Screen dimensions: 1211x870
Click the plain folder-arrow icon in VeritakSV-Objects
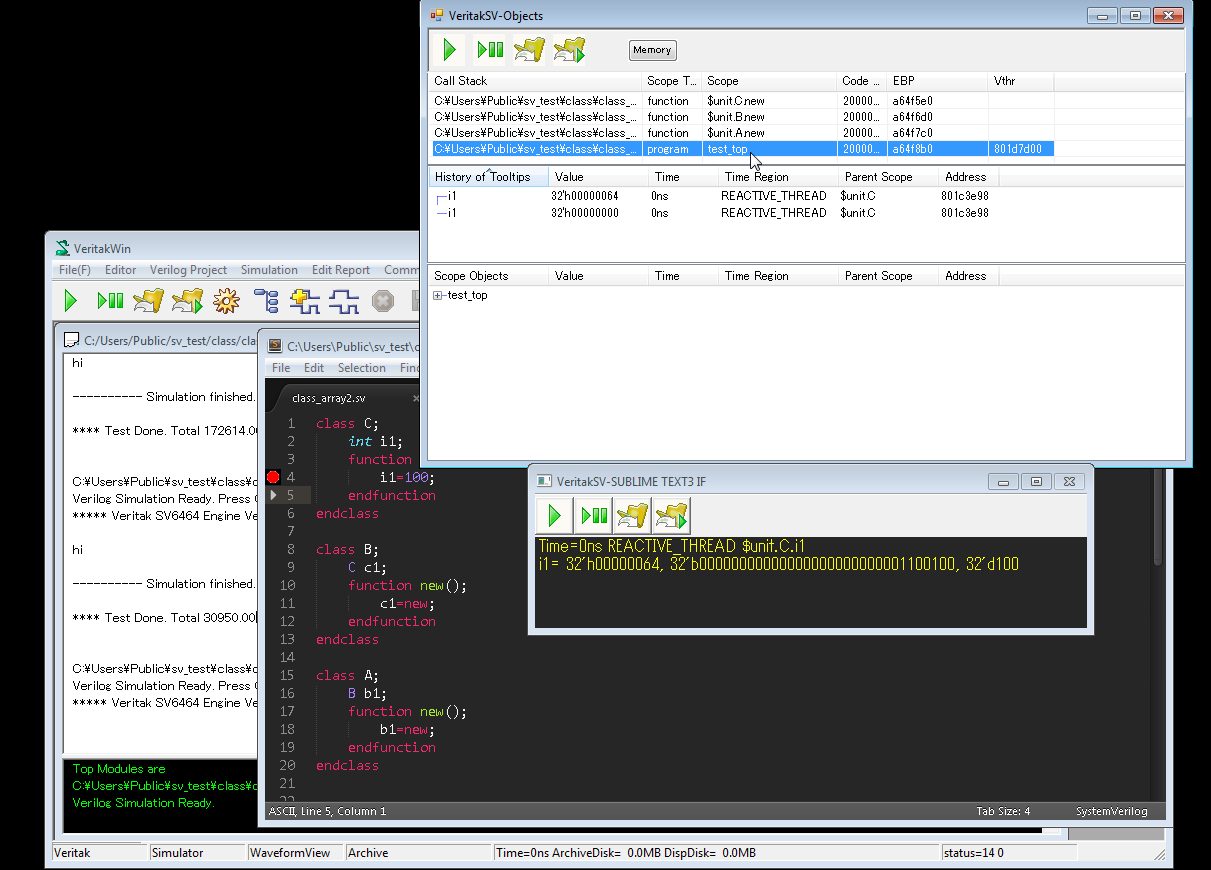(x=530, y=49)
